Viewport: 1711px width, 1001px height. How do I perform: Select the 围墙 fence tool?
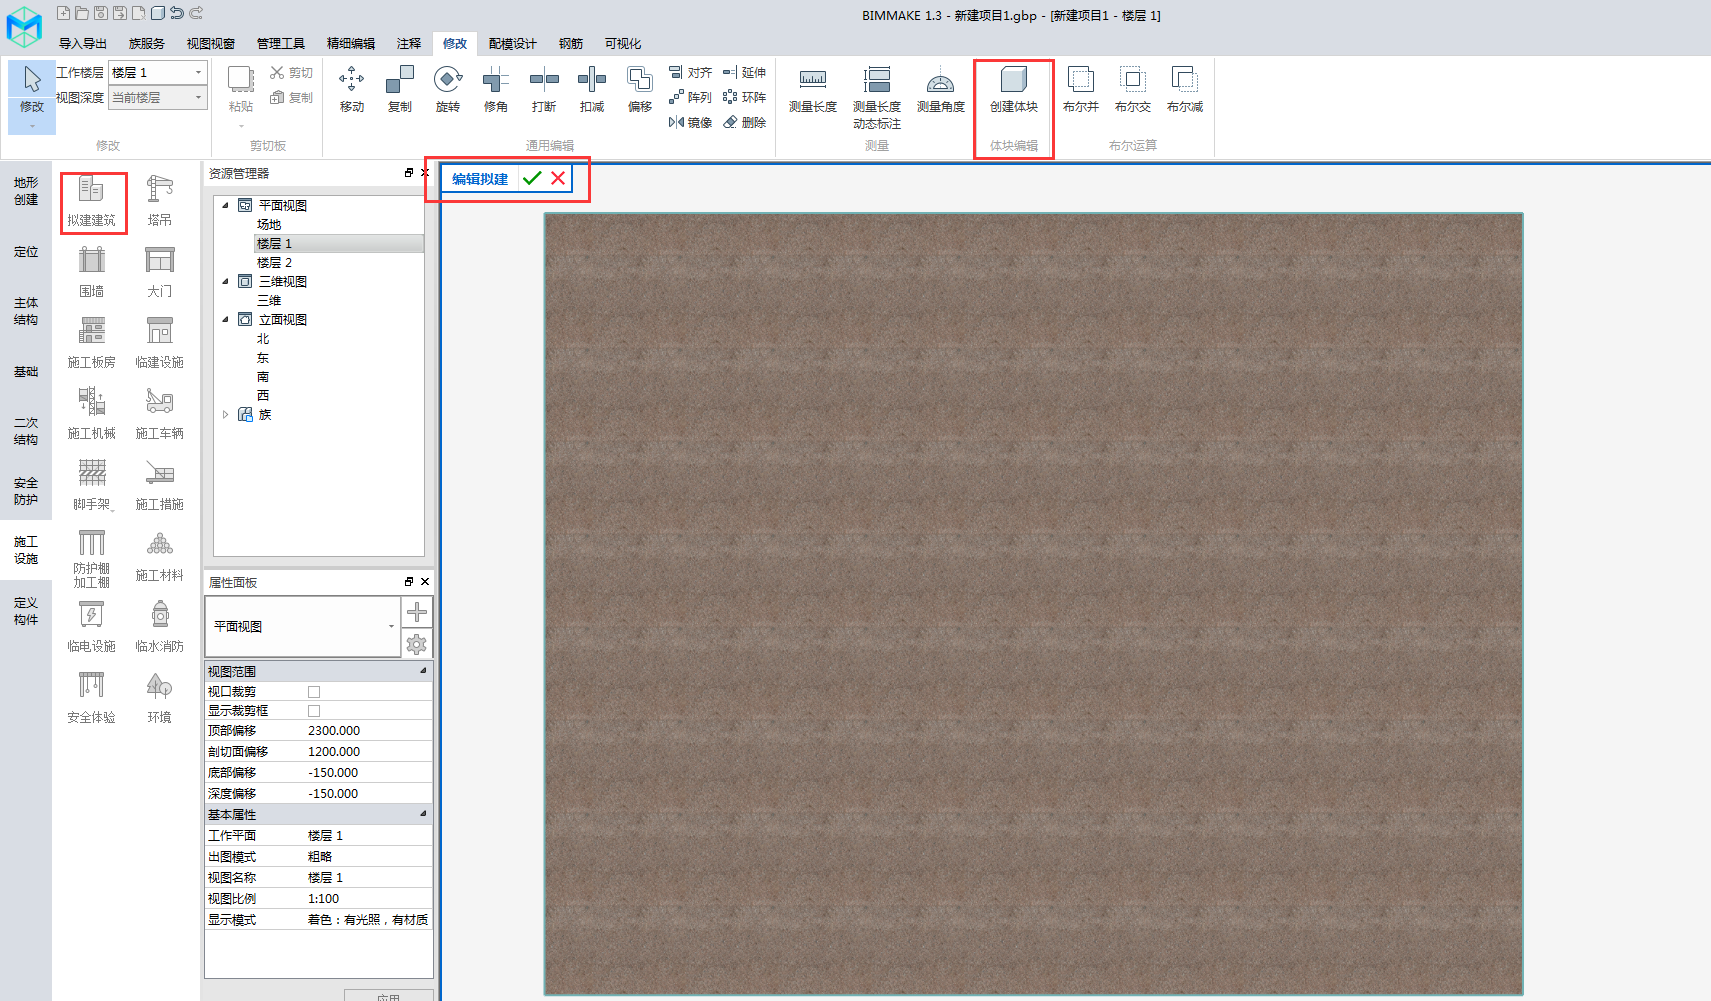point(92,272)
